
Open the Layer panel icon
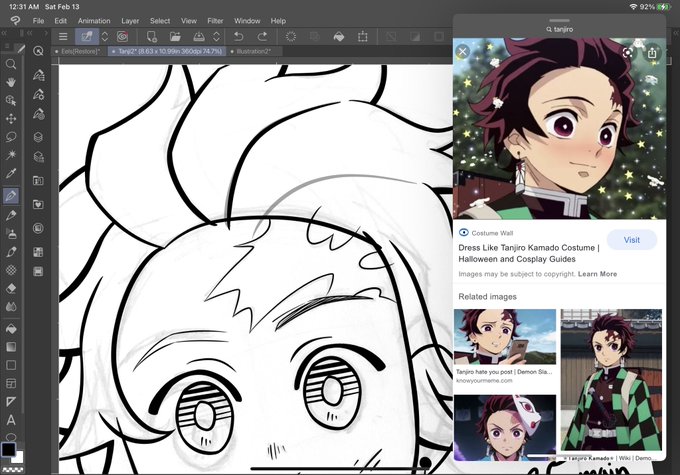pyautogui.click(x=38, y=137)
